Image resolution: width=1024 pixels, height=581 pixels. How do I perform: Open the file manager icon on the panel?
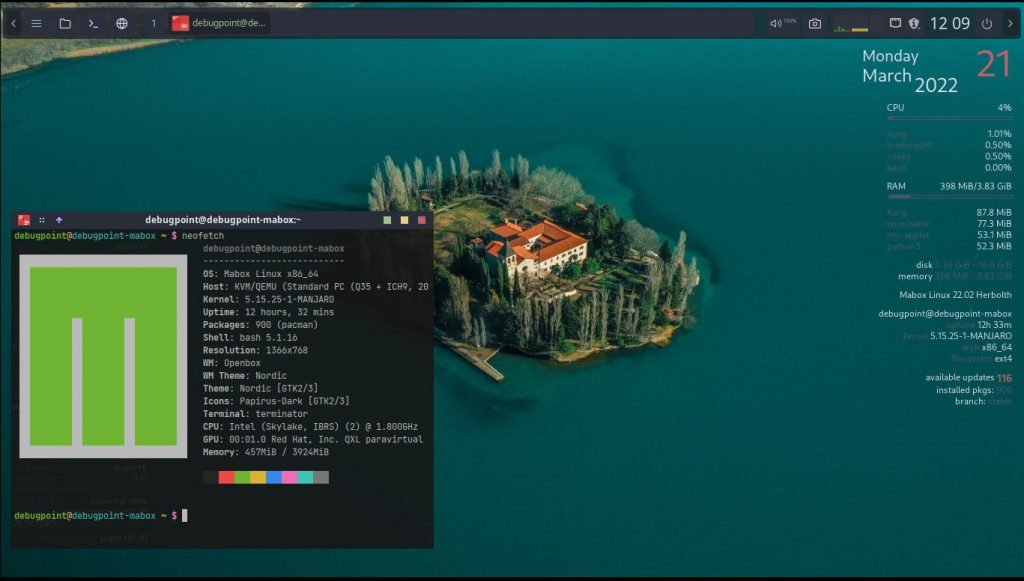point(63,23)
